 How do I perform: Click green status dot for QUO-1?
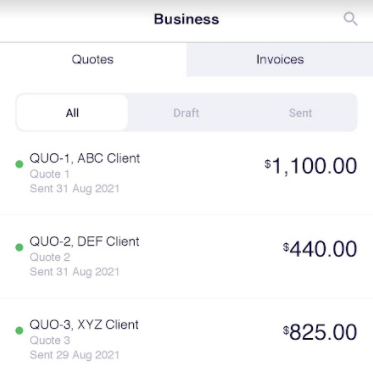pos(19,164)
